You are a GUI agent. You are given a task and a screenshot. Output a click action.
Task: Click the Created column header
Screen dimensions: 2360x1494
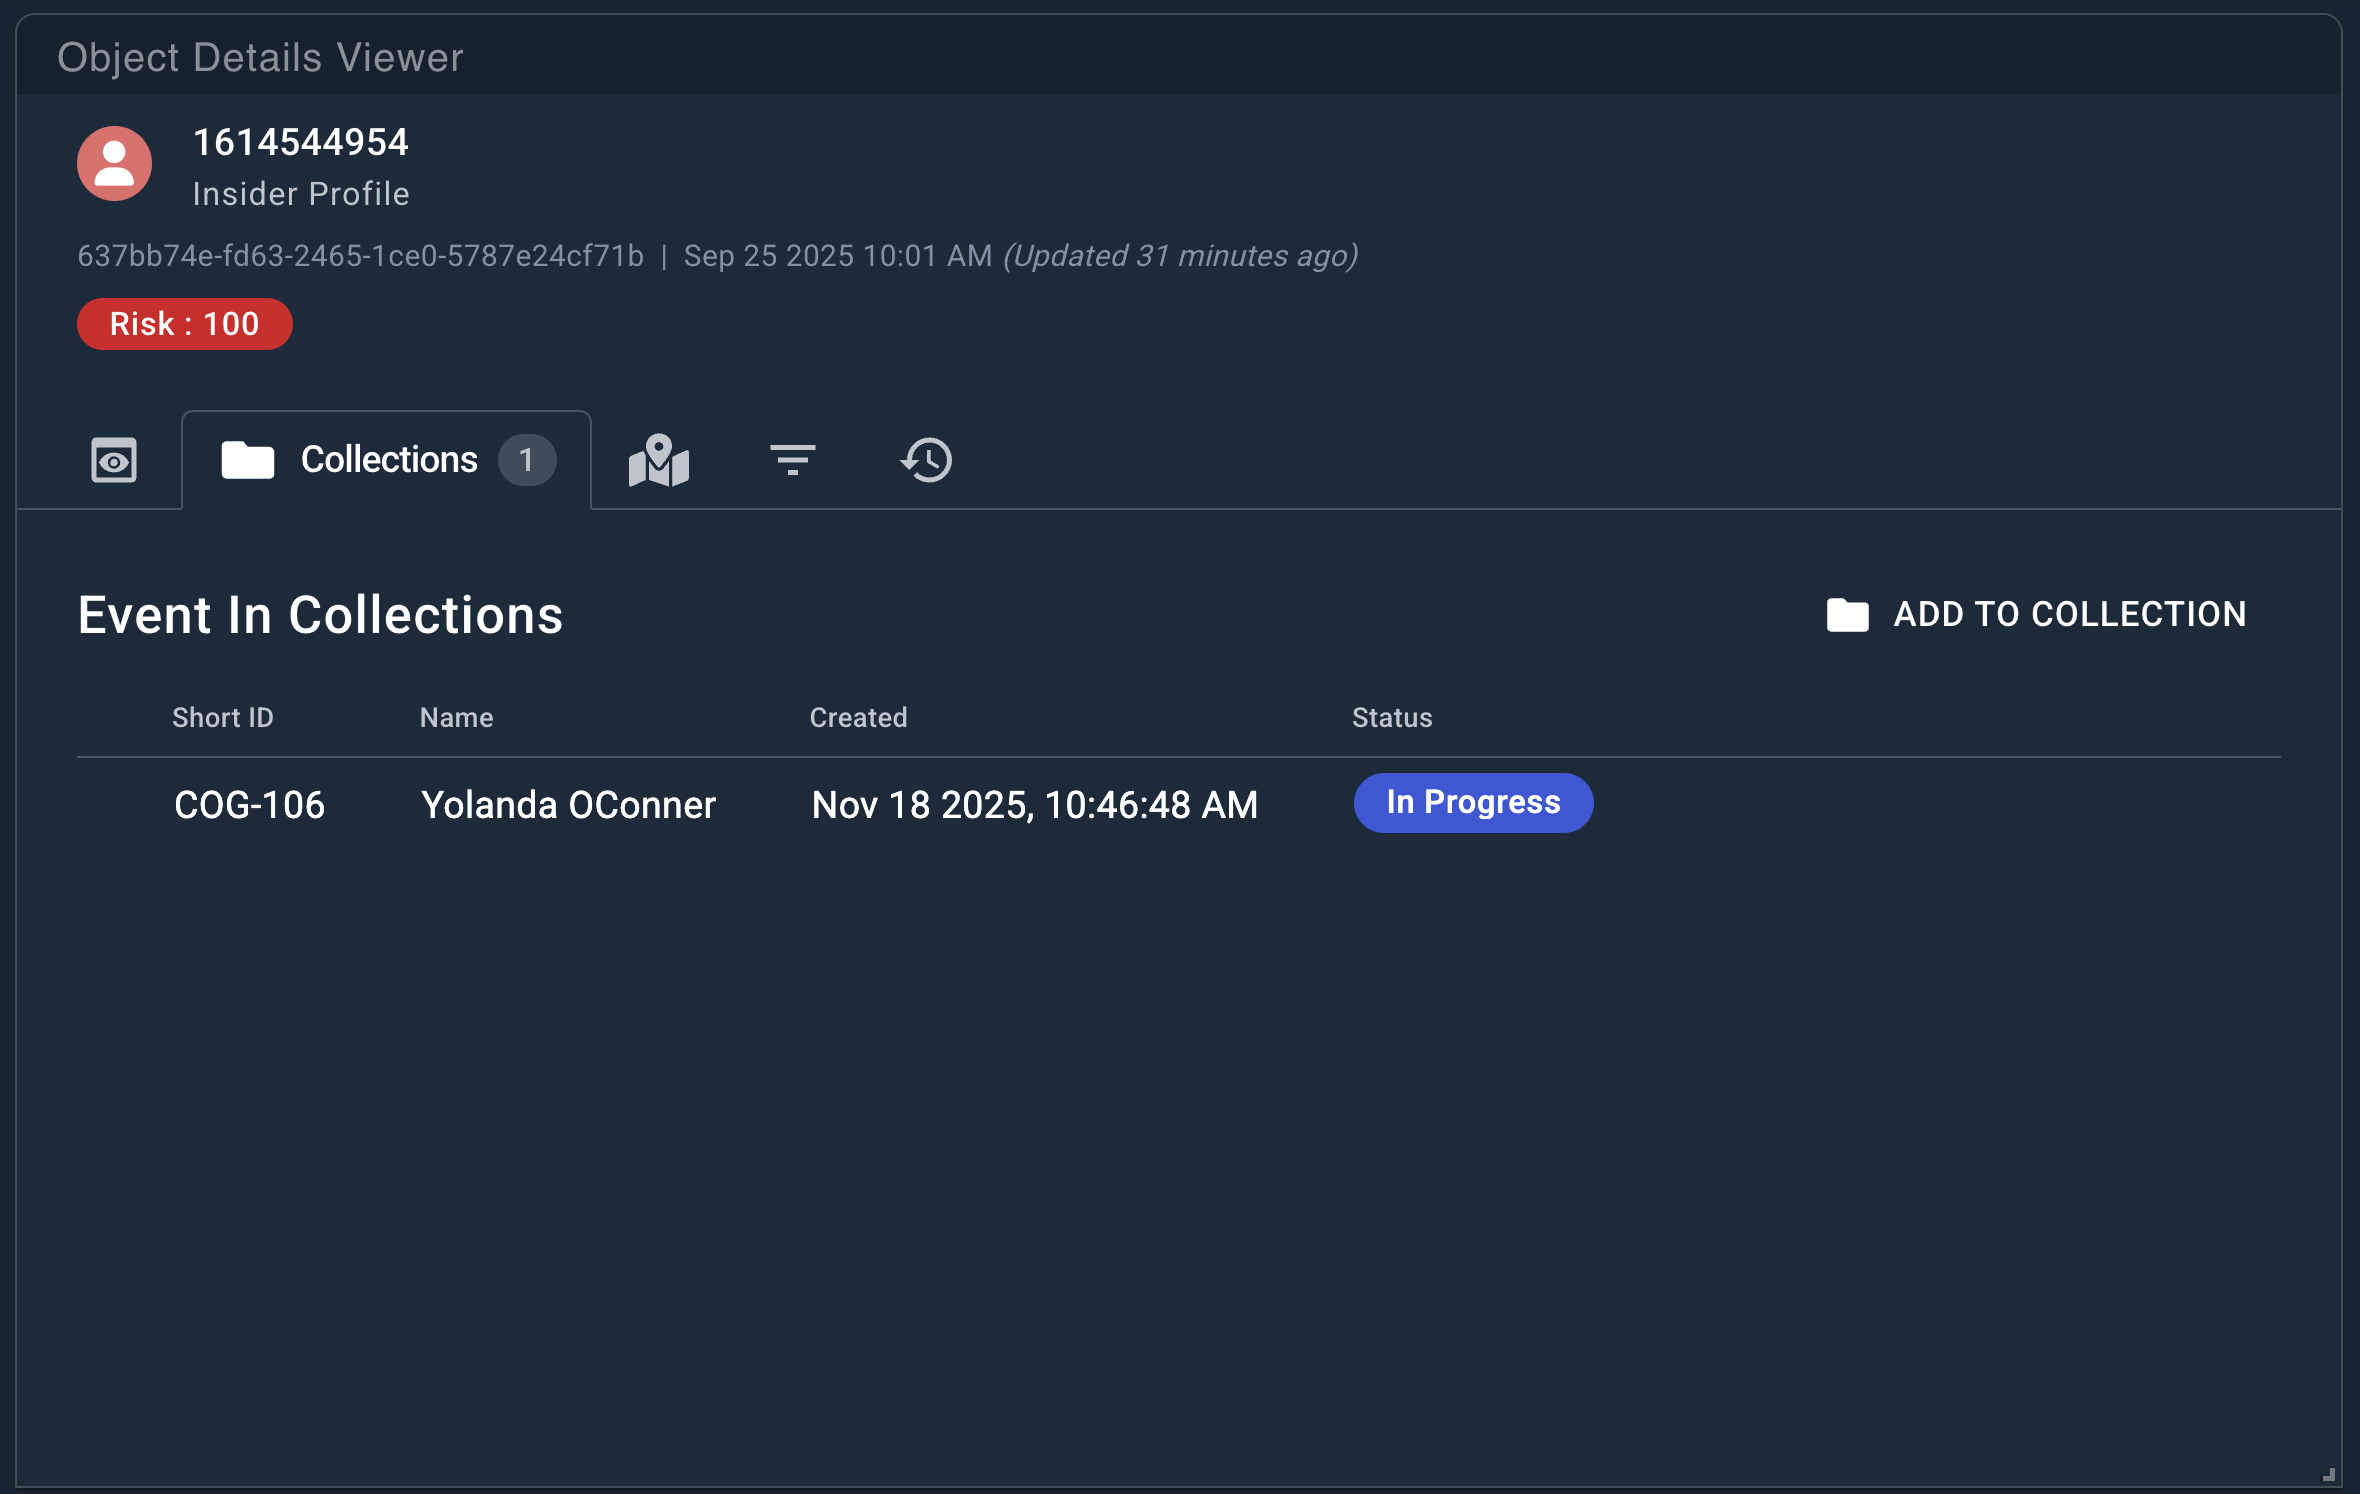pos(857,717)
